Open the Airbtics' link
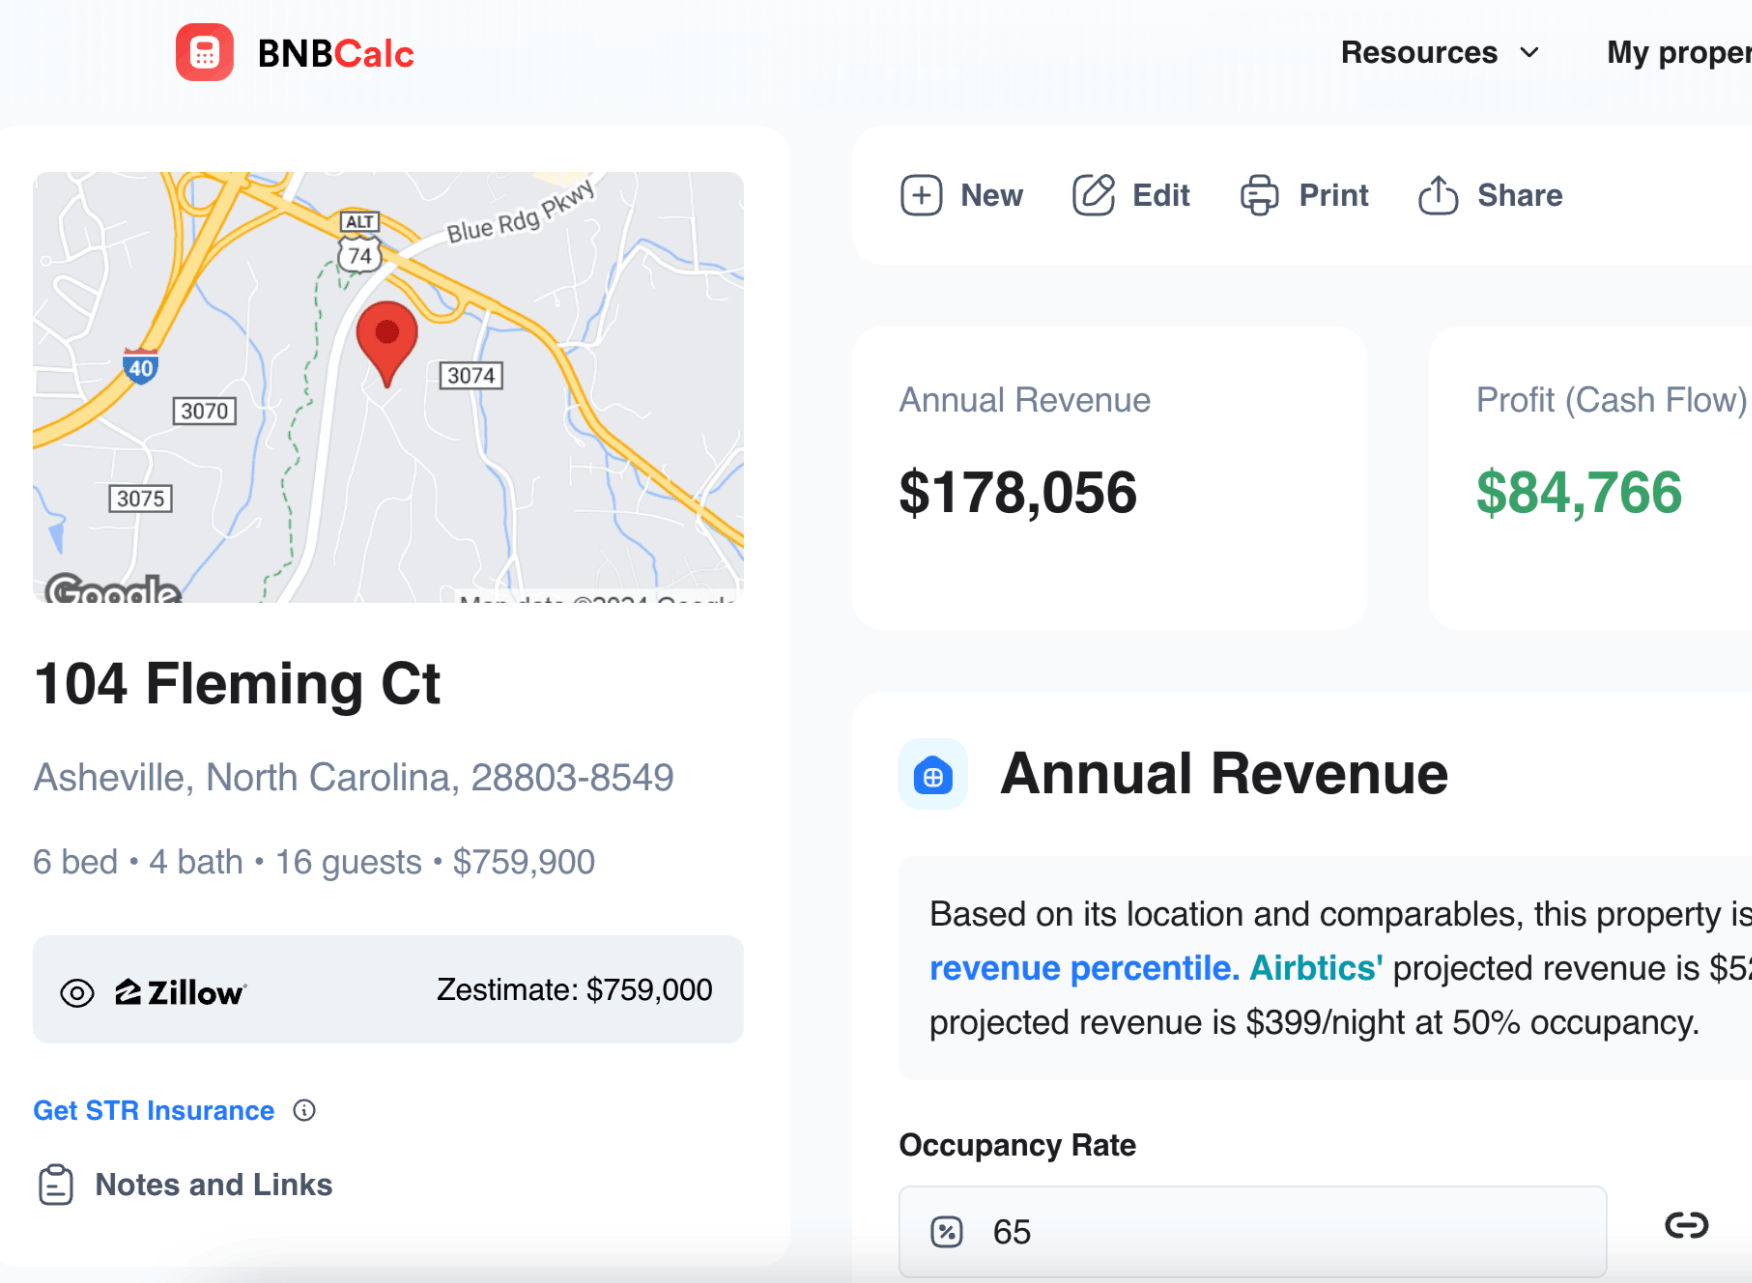The width and height of the screenshot is (1752, 1283). [x=1315, y=968]
